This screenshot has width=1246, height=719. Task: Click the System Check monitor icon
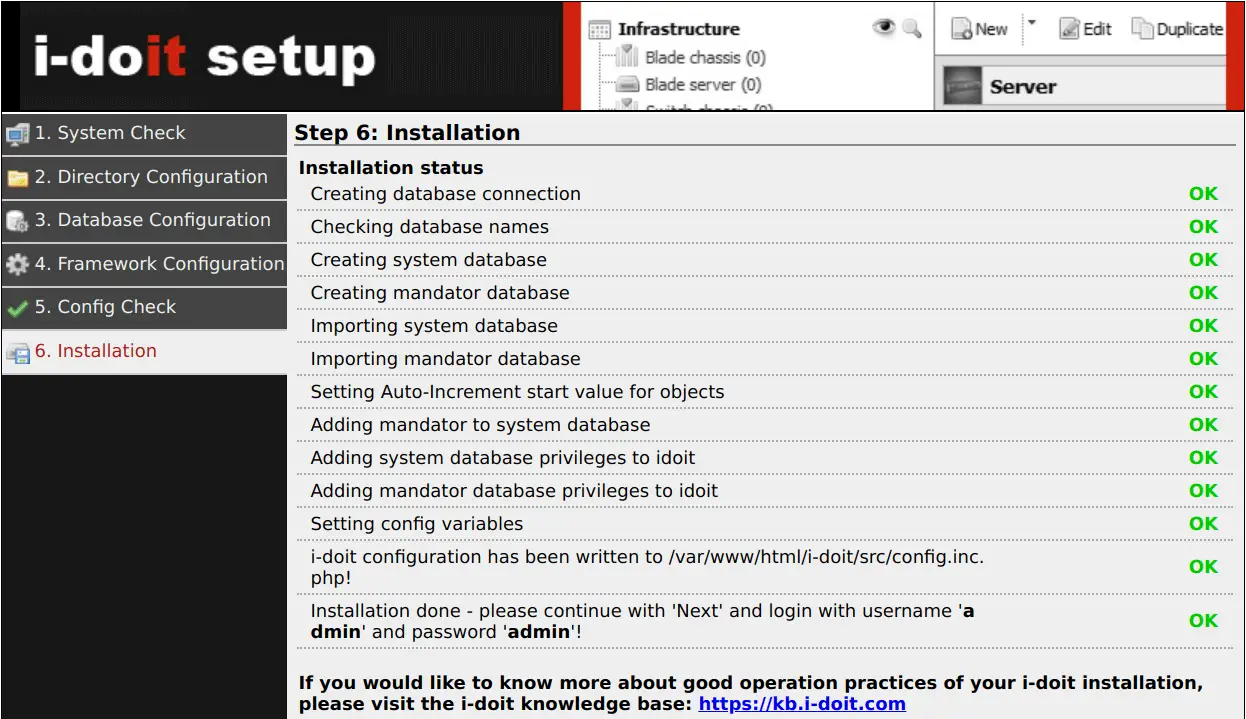[x=17, y=133]
